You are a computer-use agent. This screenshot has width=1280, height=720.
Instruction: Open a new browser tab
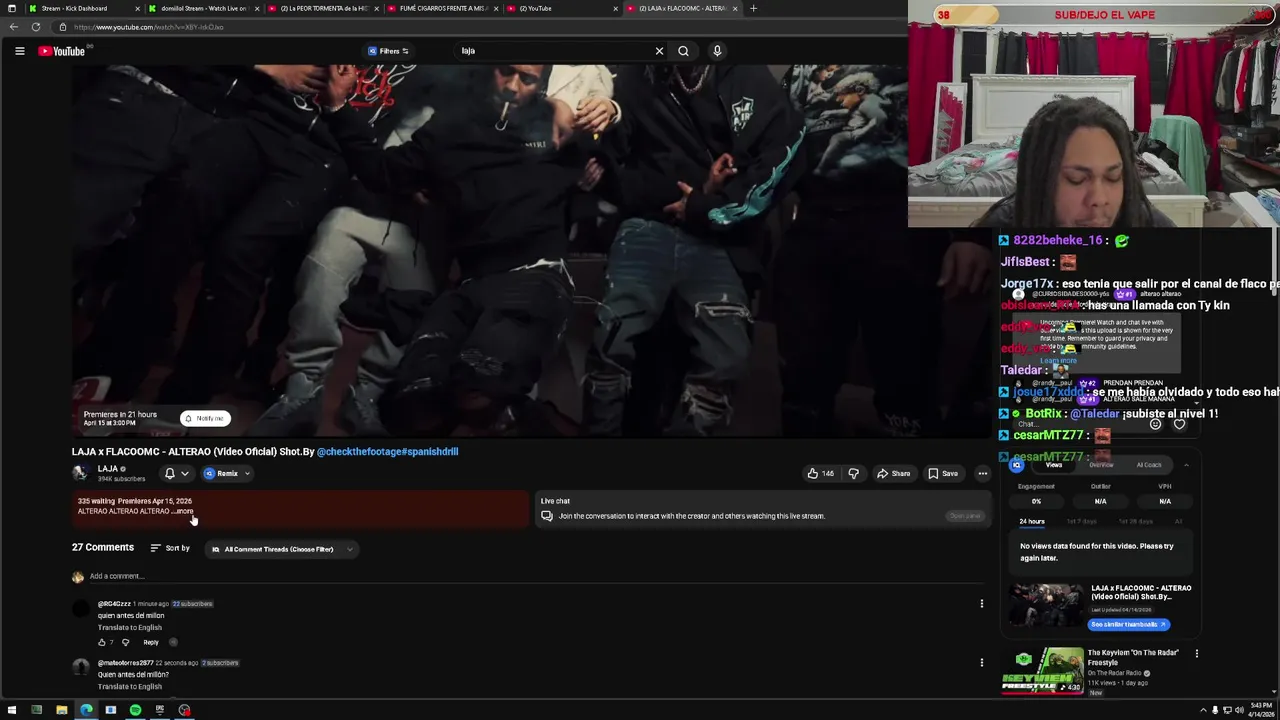(x=753, y=8)
